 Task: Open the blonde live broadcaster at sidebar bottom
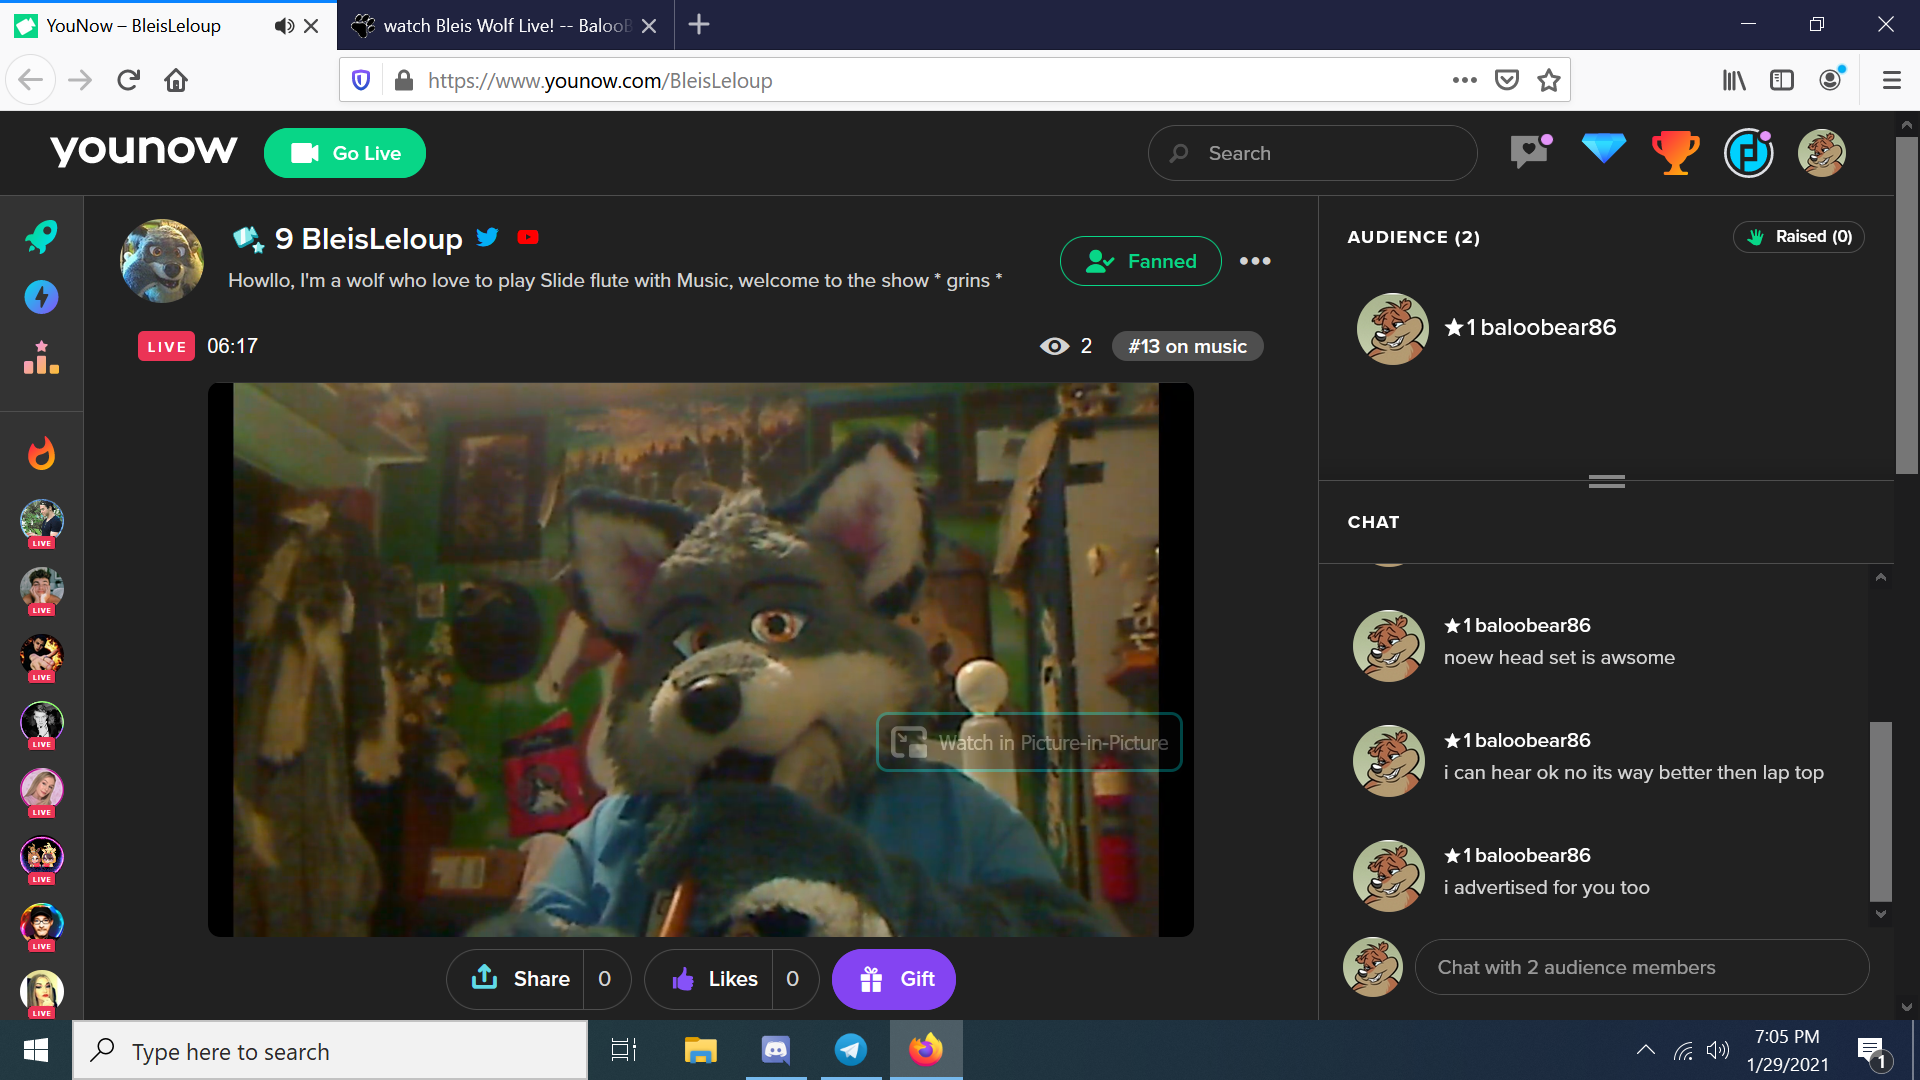pyautogui.click(x=42, y=994)
